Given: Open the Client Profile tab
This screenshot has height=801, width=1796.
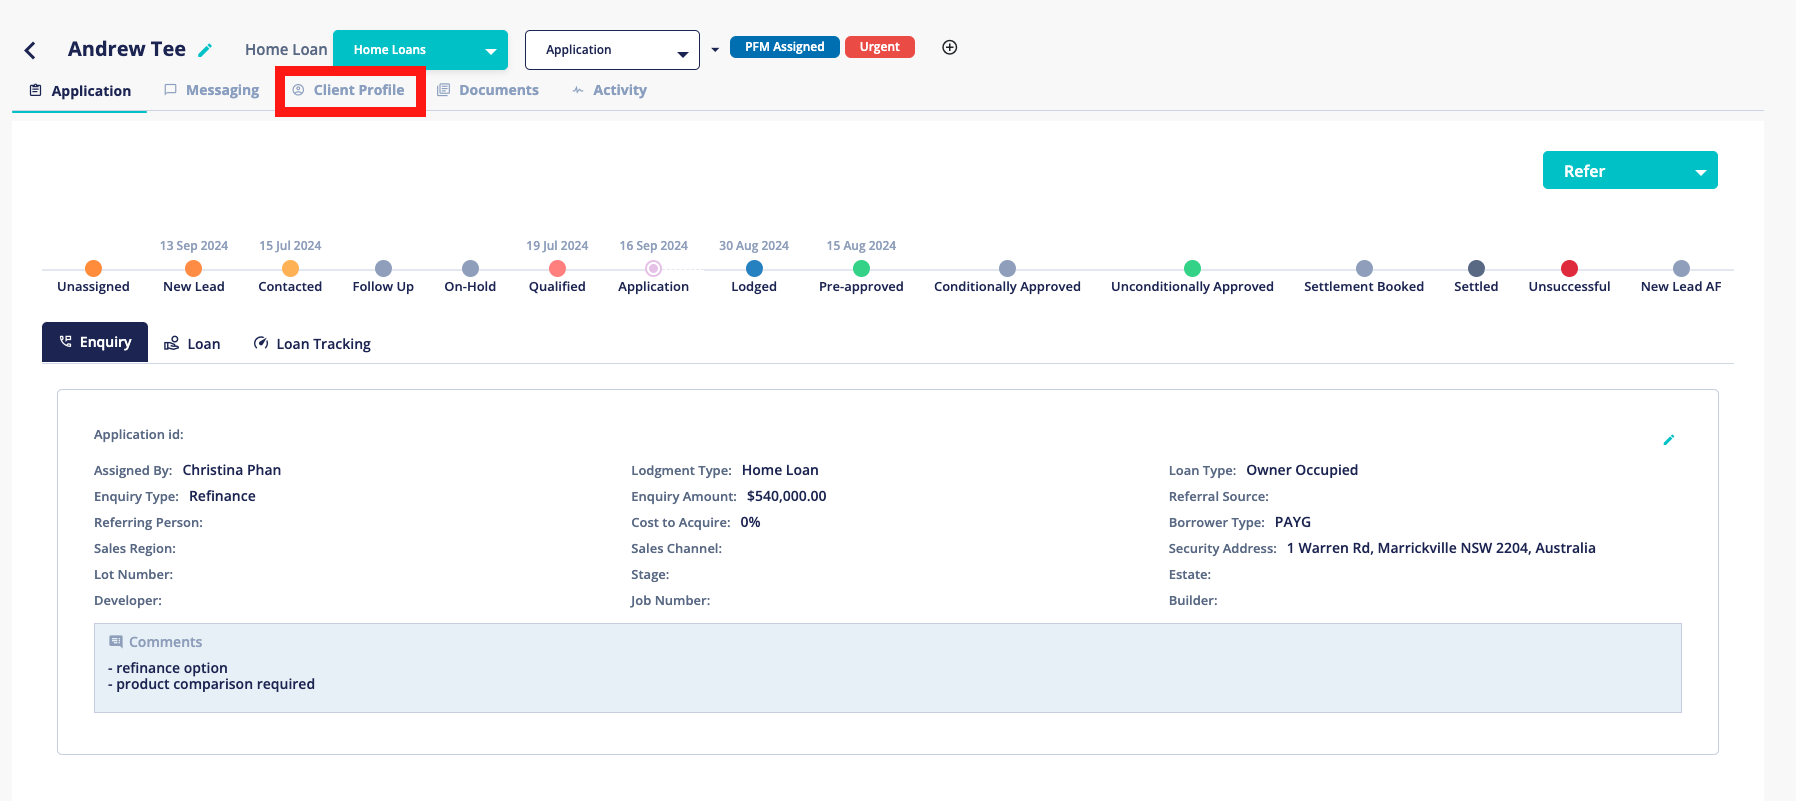Looking at the screenshot, I should 348,90.
